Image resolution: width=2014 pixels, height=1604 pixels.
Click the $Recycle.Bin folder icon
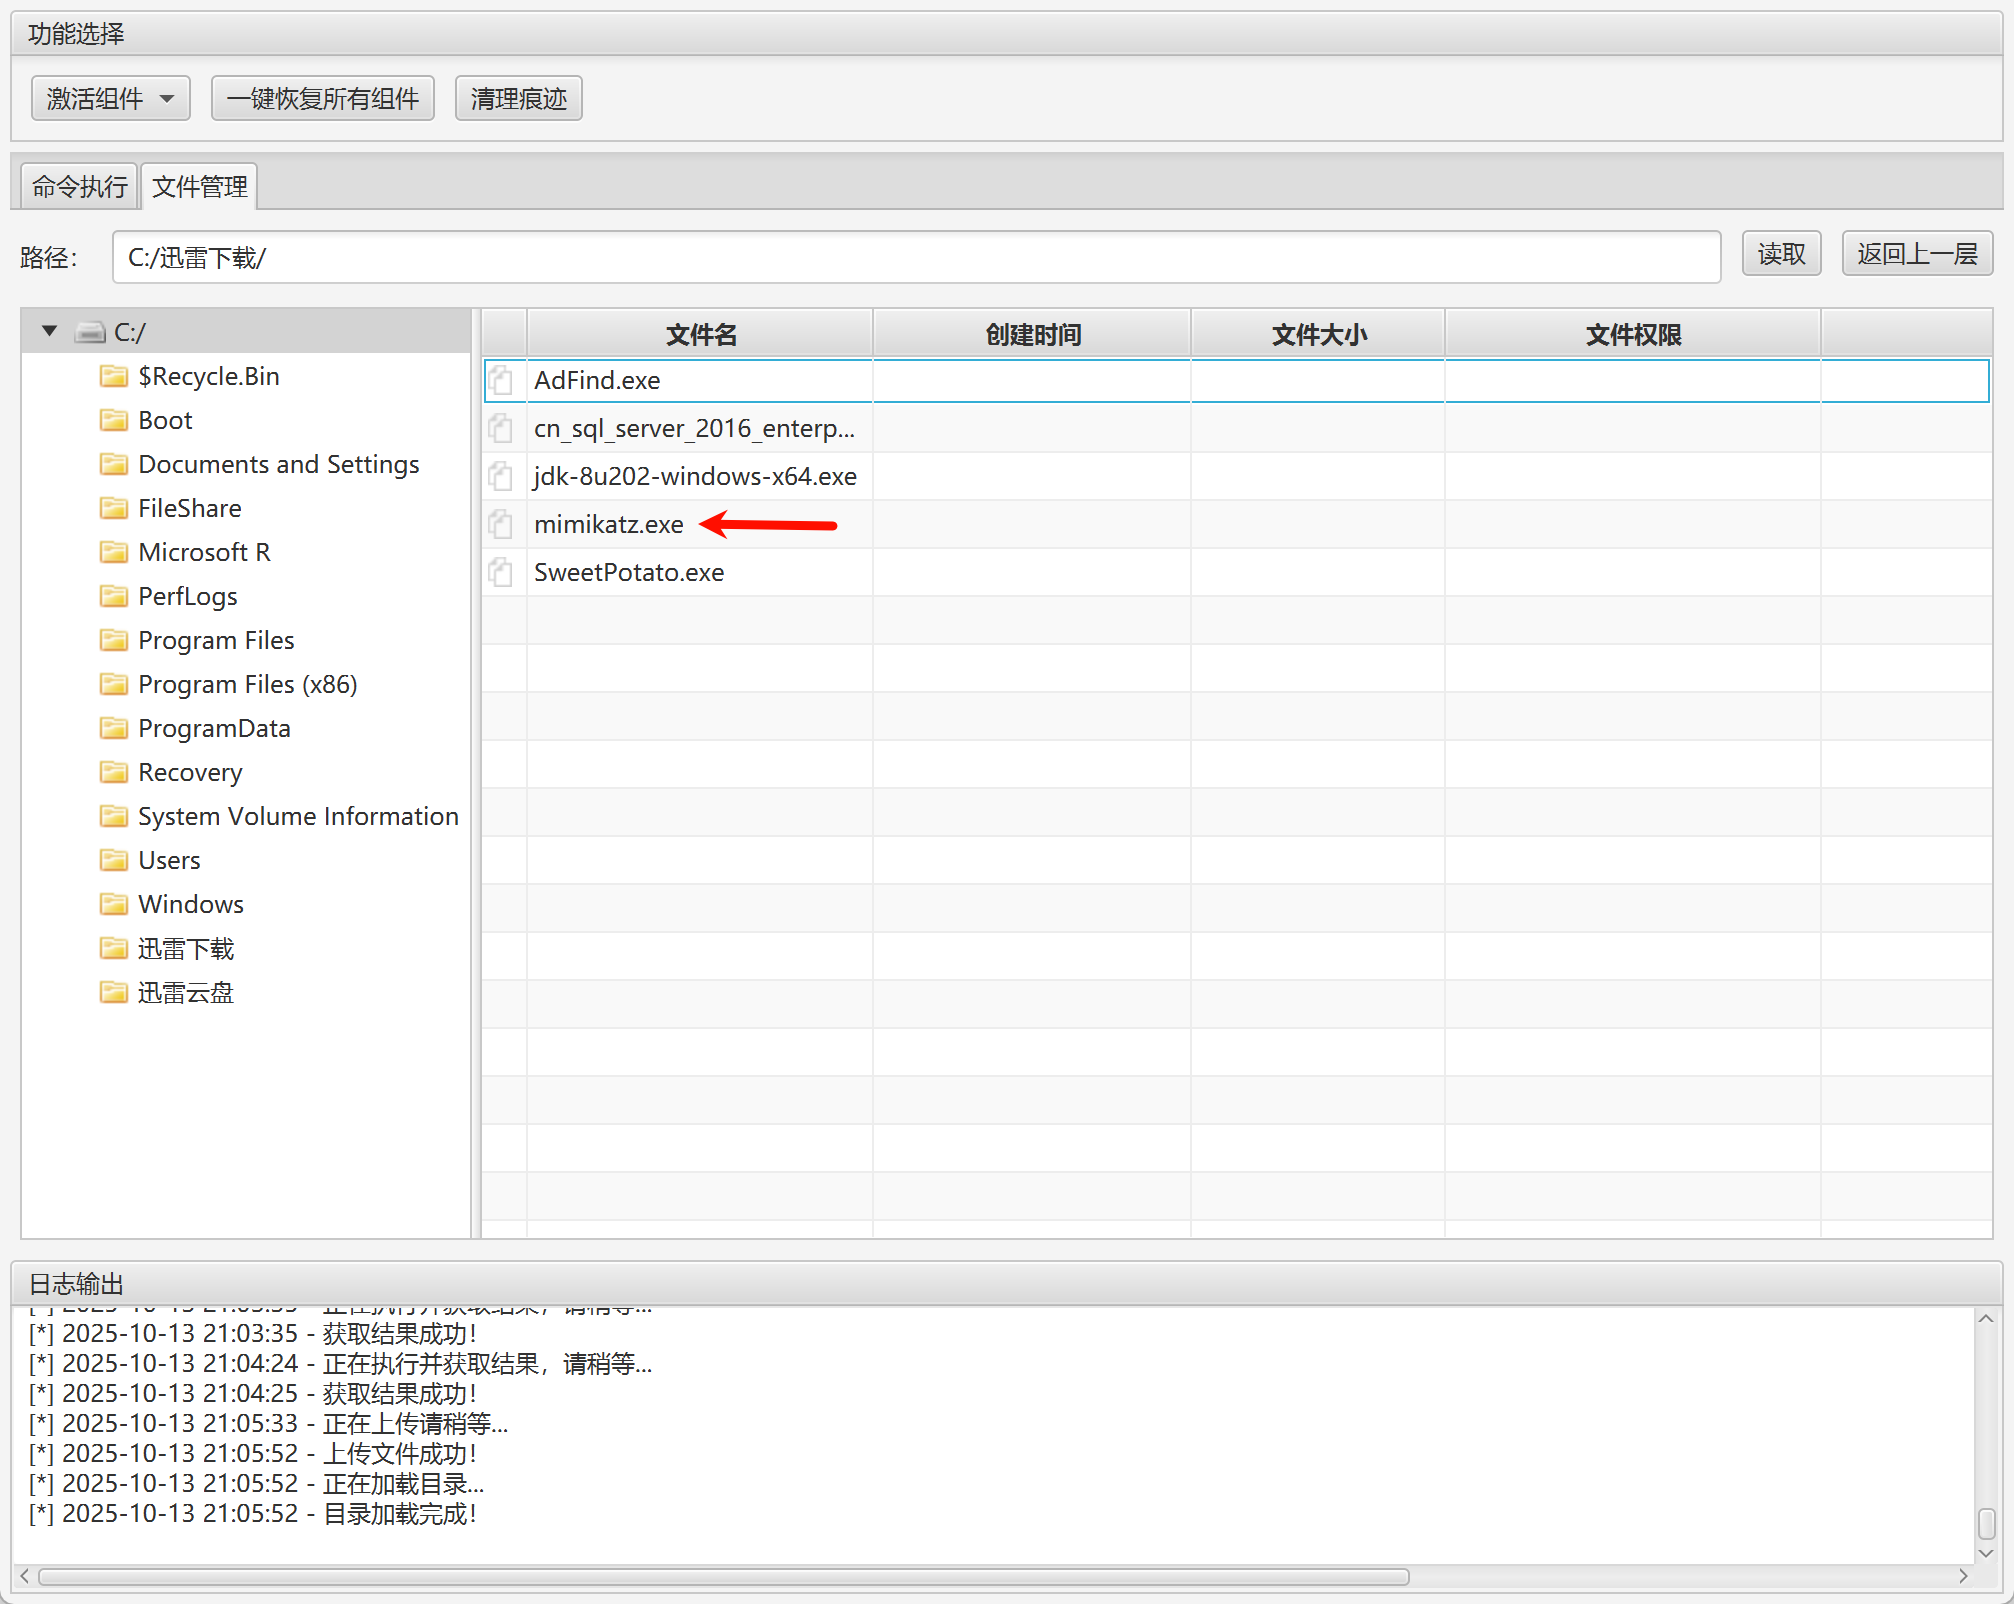point(114,376)
